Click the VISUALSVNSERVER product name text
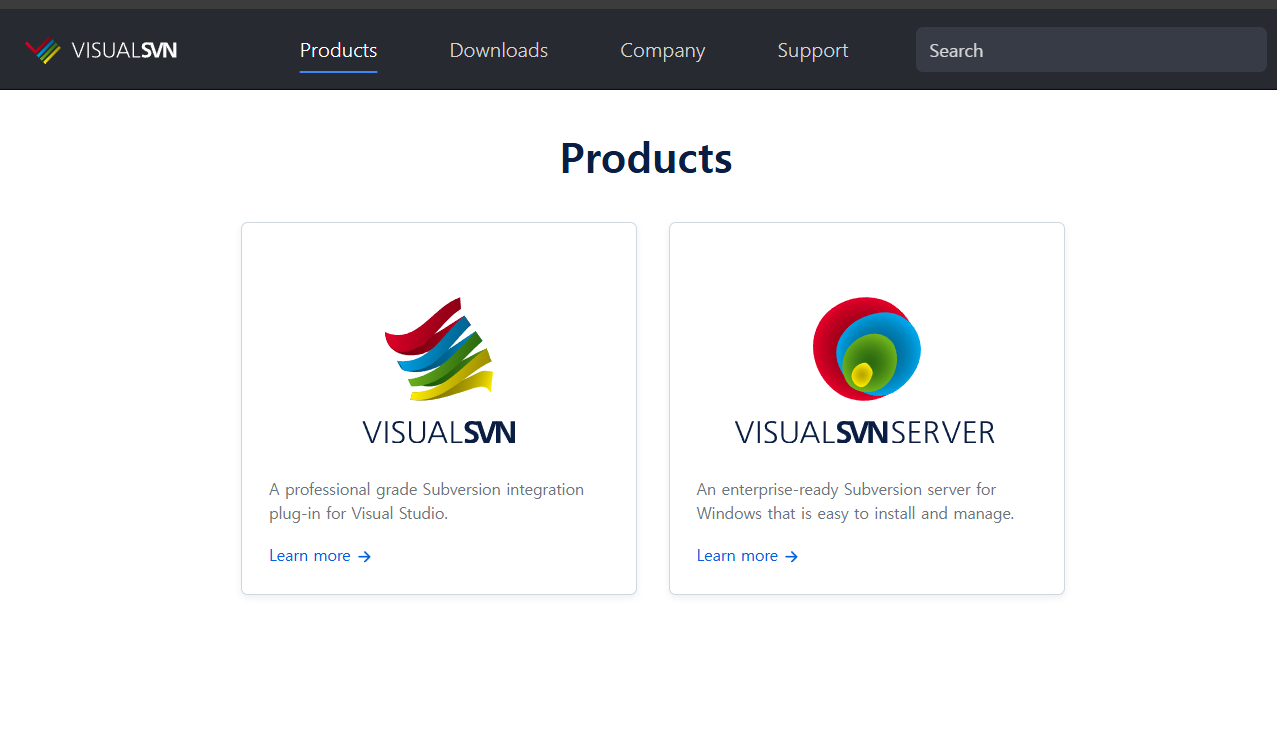1277x755 pixels. tap(865, 433)
